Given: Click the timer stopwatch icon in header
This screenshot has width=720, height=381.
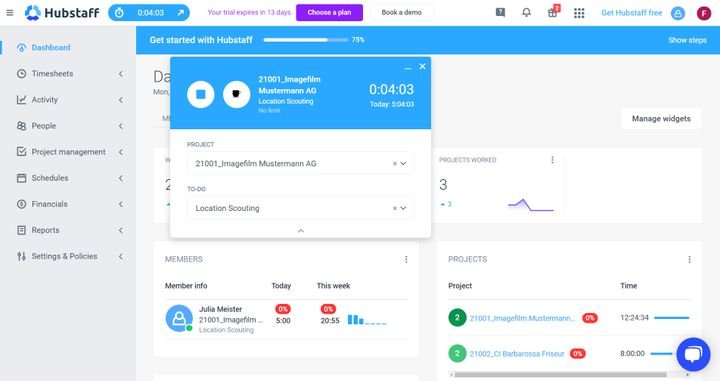Looking at the screenshot, I should 119,13.
